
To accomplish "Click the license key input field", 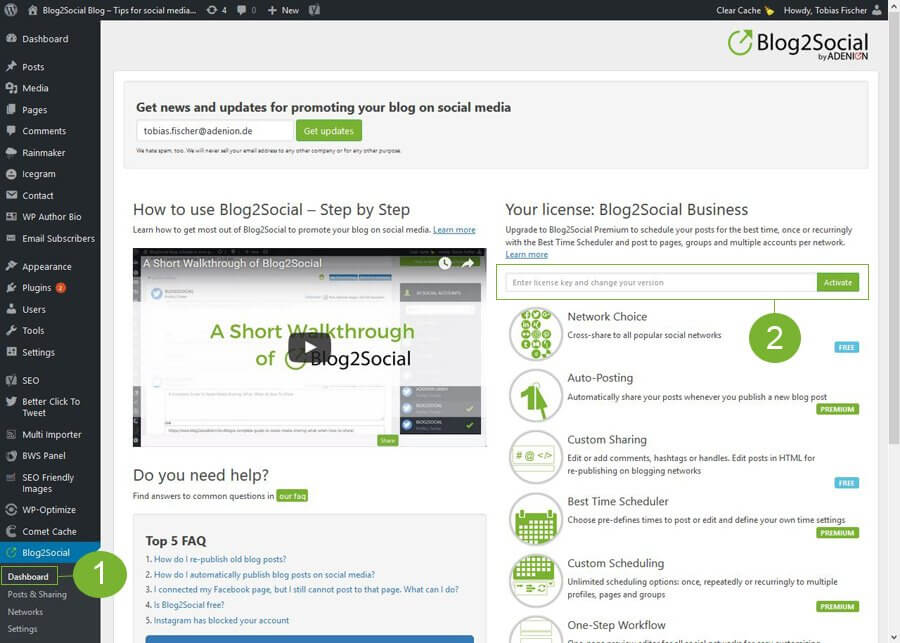I will point(661,282).
